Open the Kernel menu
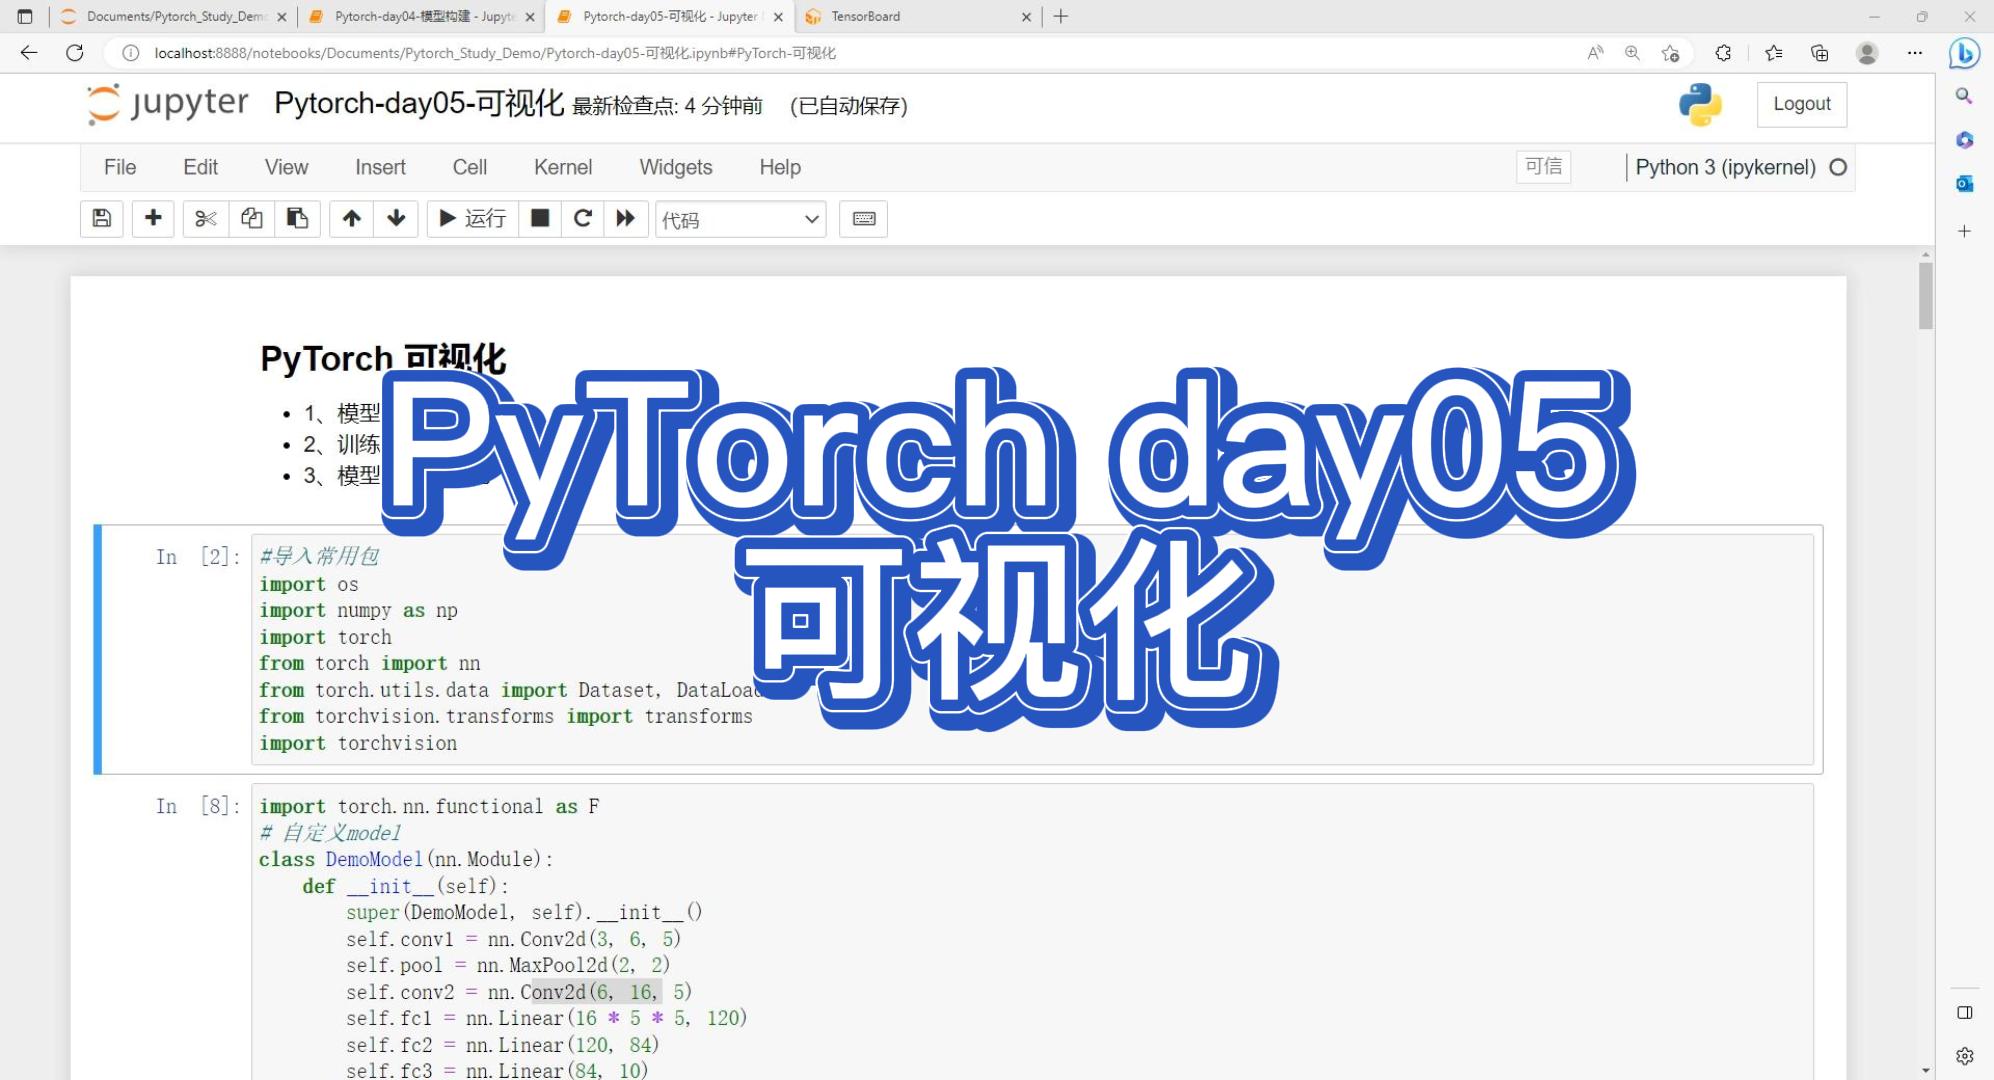Image resolution: width=1994 pixels, height=1080 pixels. [x=562, y=167]
